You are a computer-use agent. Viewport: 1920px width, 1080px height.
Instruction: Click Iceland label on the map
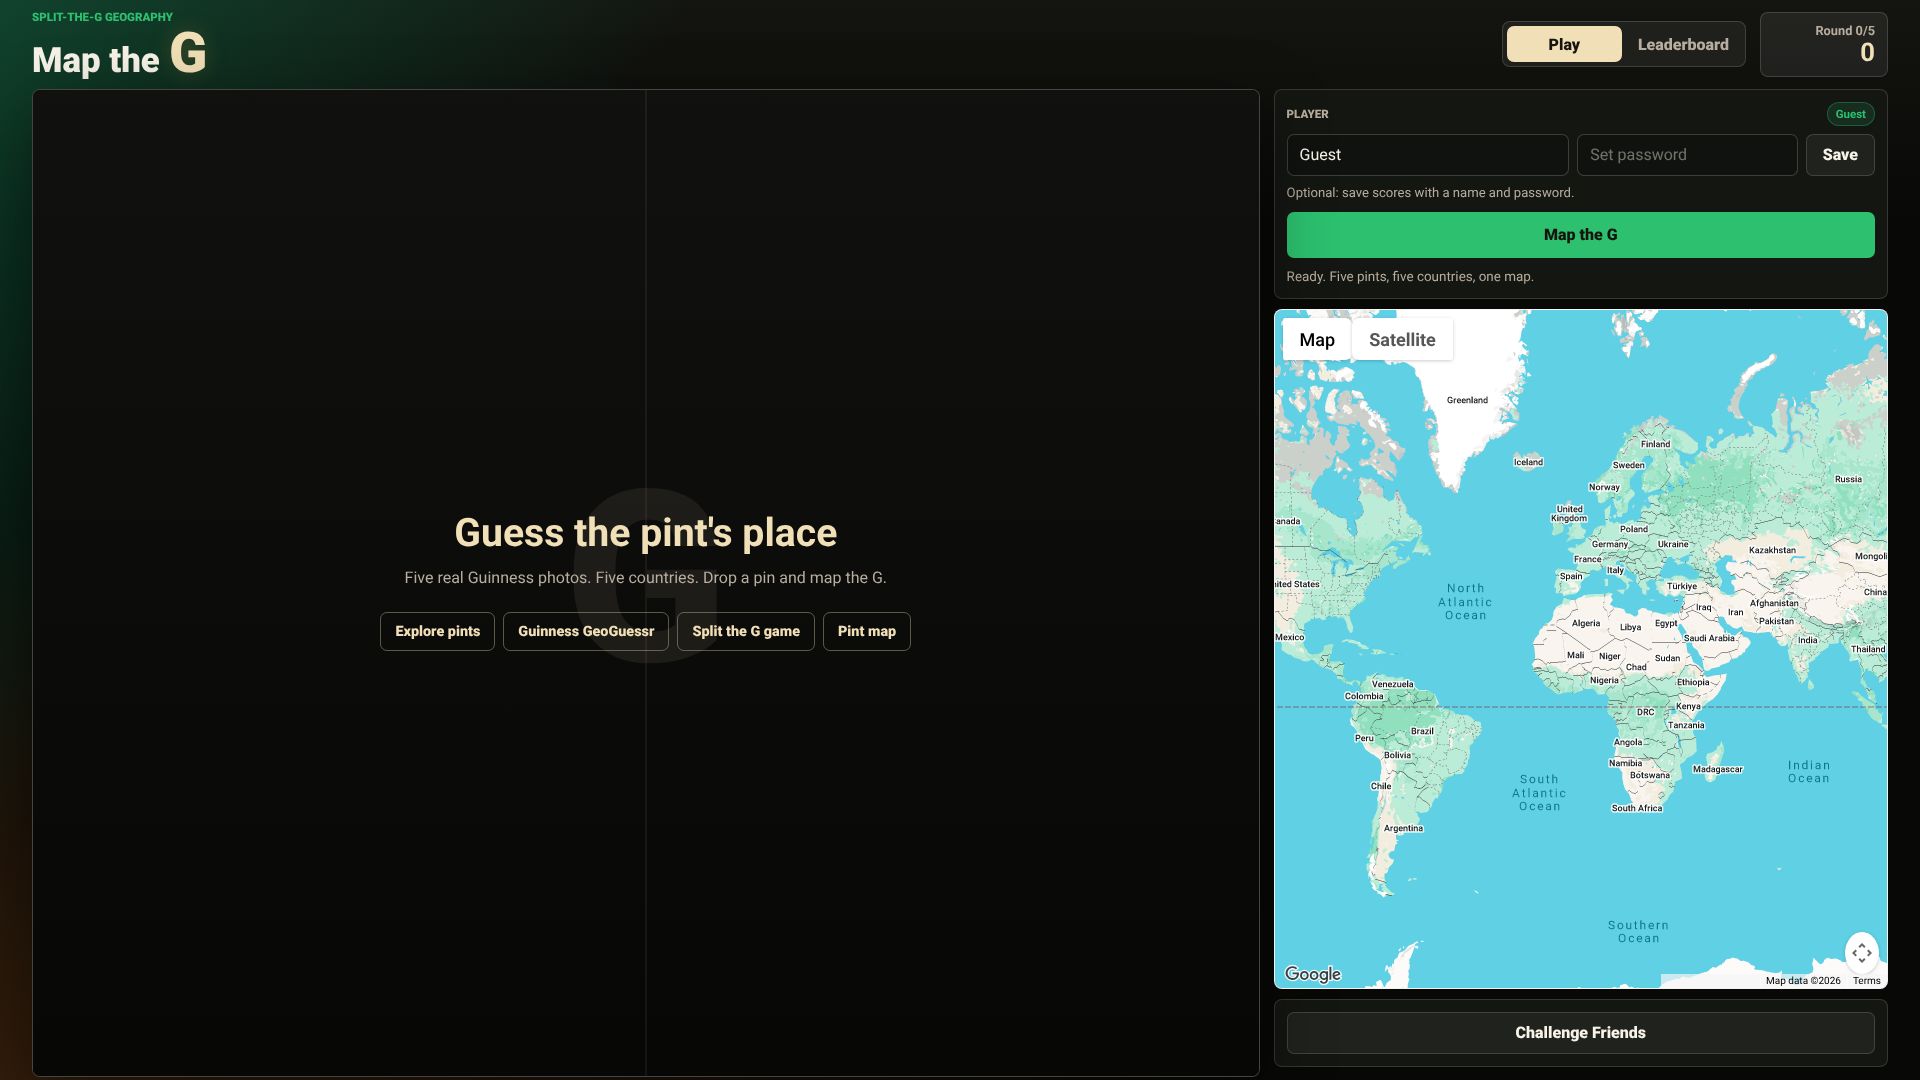coord(1528,462)
